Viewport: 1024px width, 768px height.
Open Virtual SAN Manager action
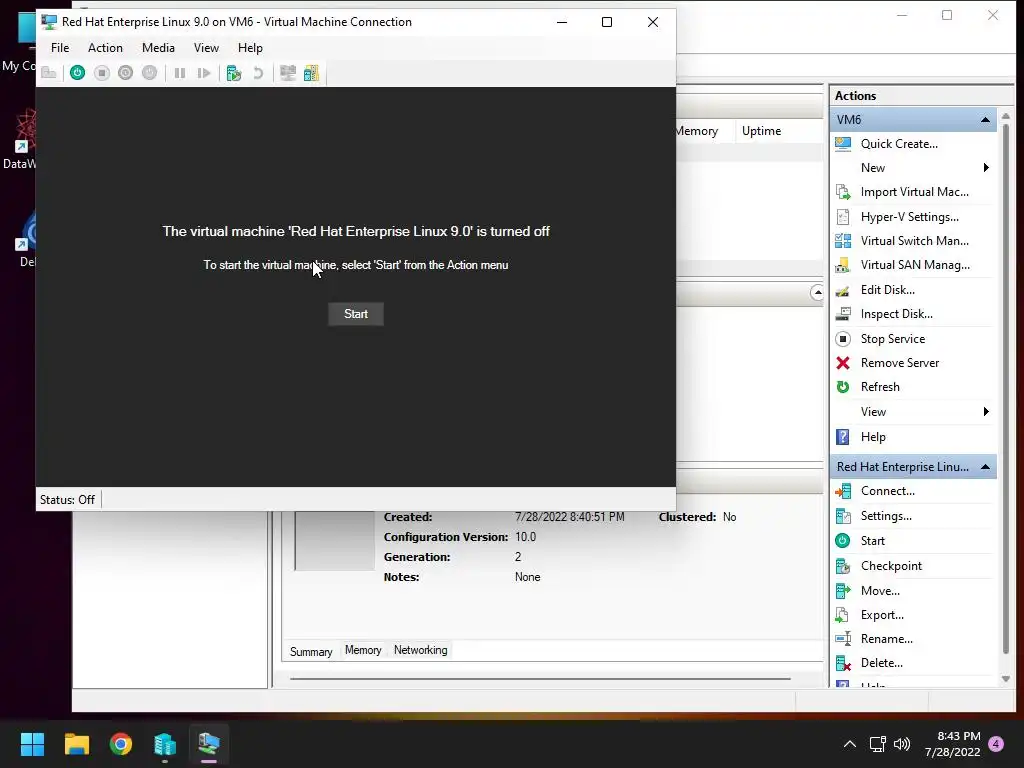[913, 265]
